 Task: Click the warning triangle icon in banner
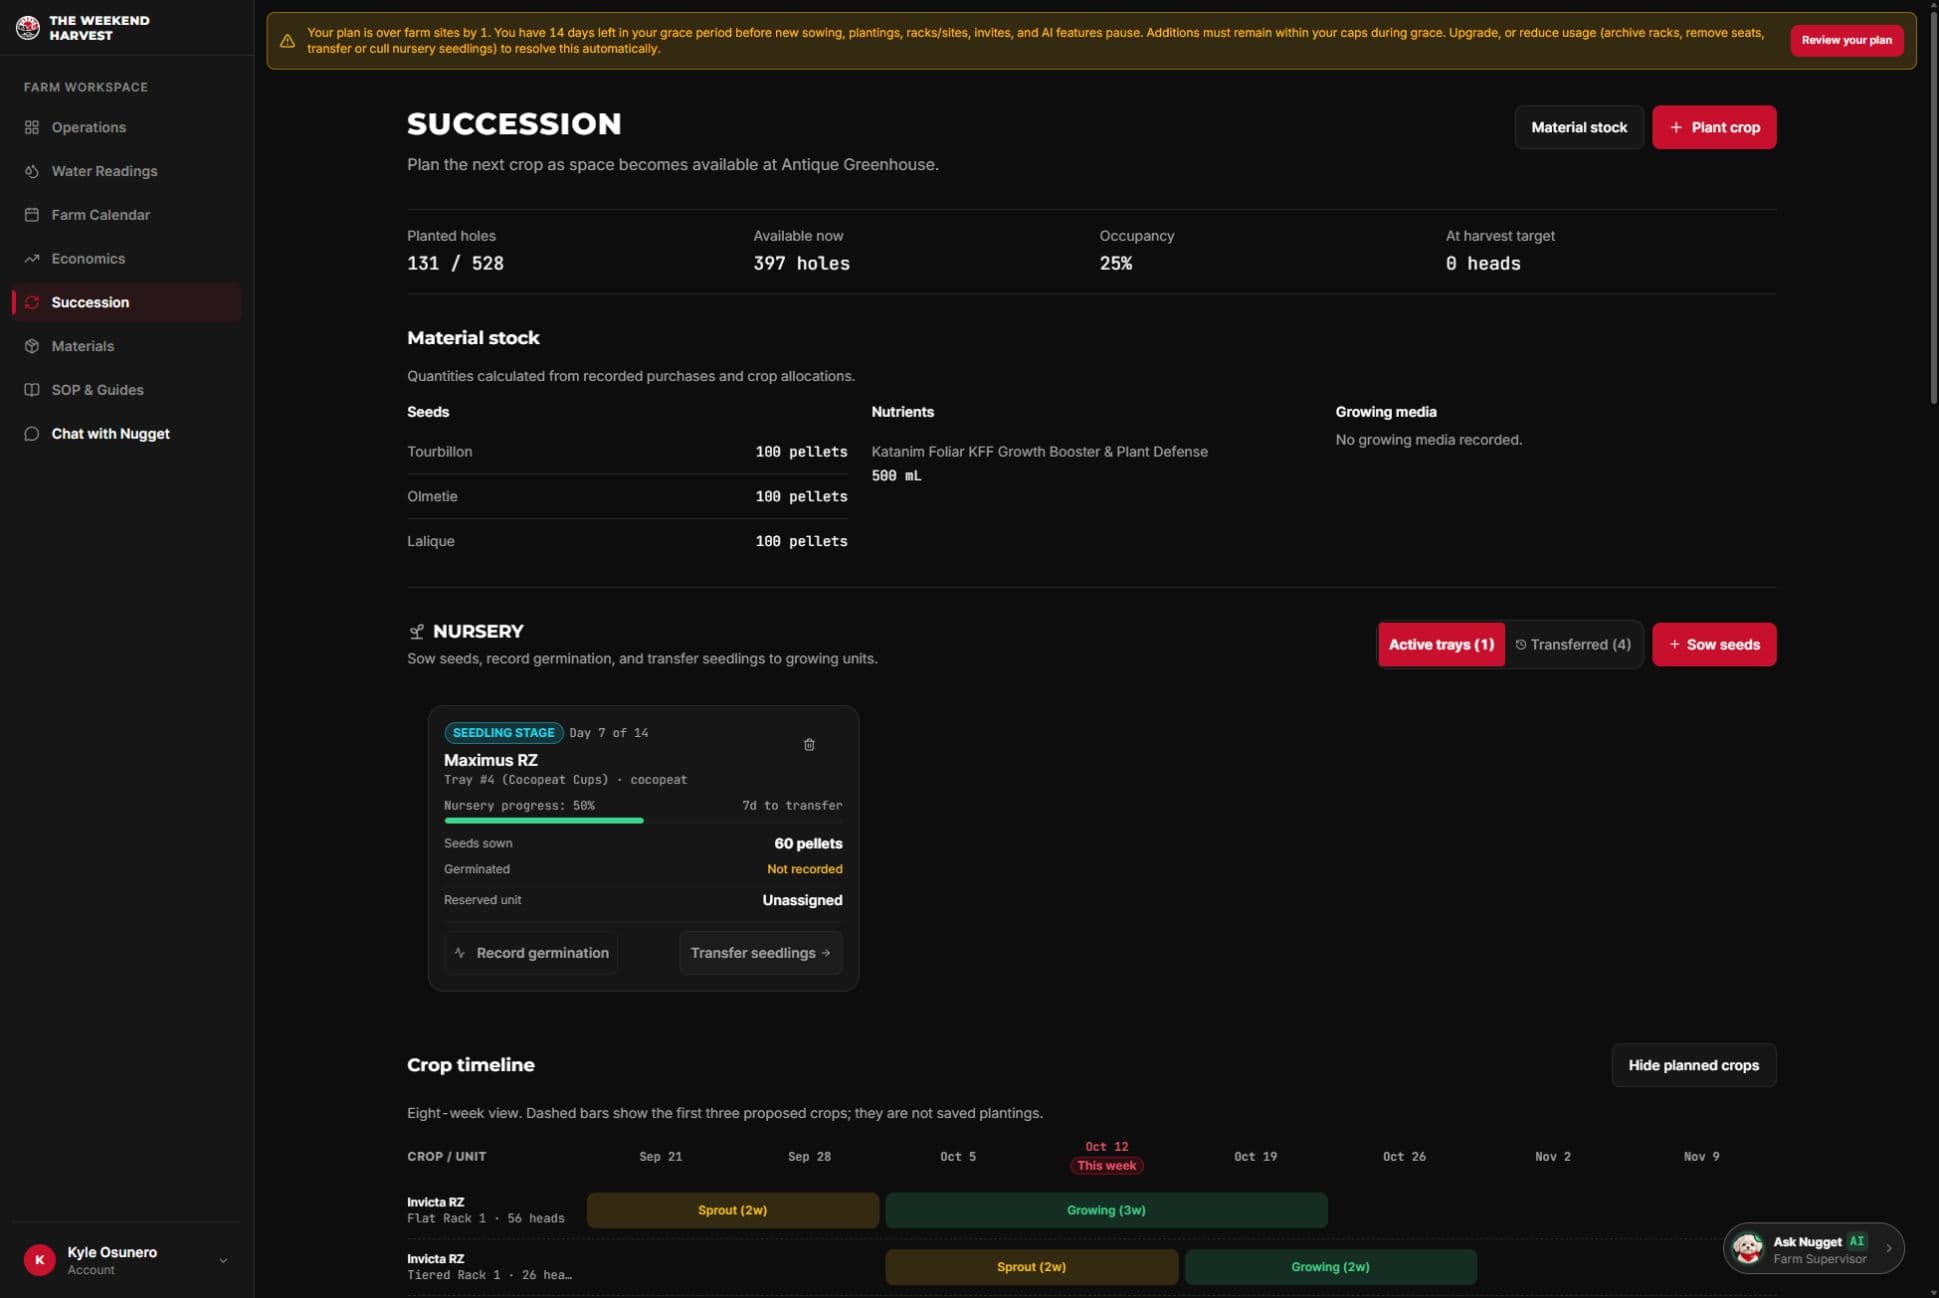(287, 41)
